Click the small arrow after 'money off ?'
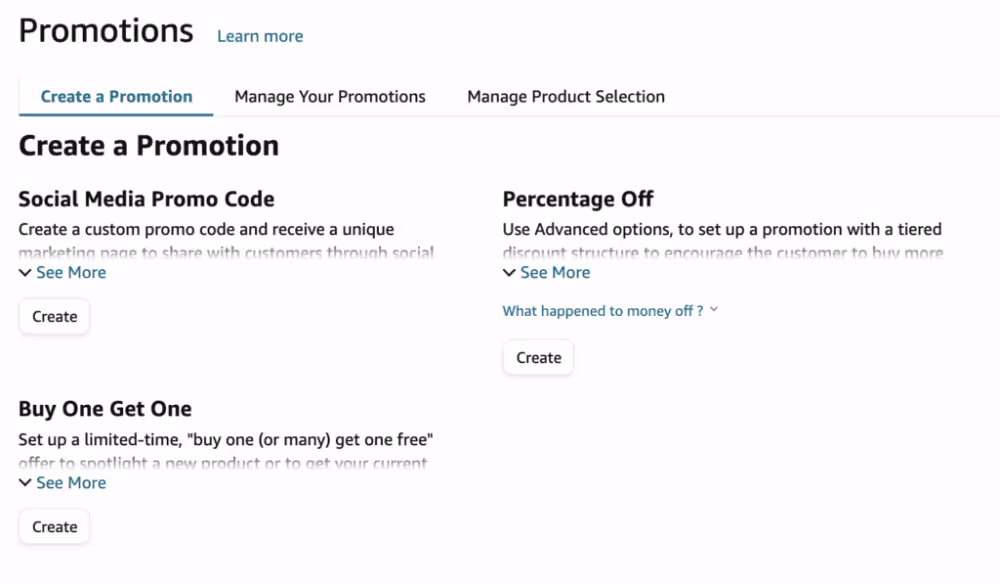Viewport: 1000px width, 584px height. (714, 310)
